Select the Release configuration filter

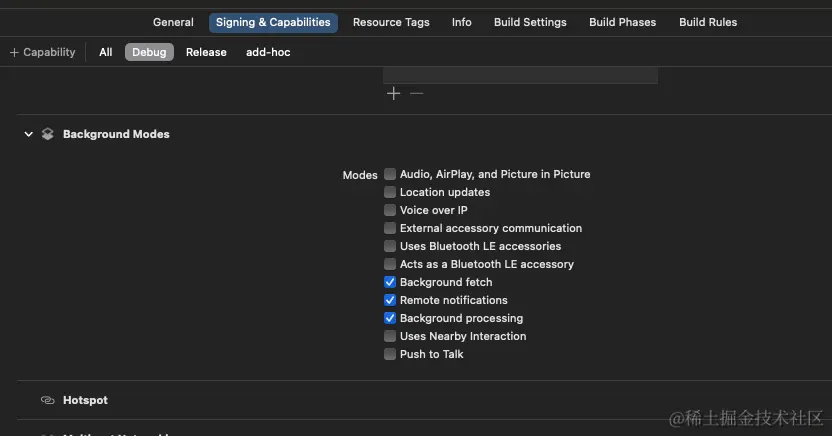click(206, 52)
